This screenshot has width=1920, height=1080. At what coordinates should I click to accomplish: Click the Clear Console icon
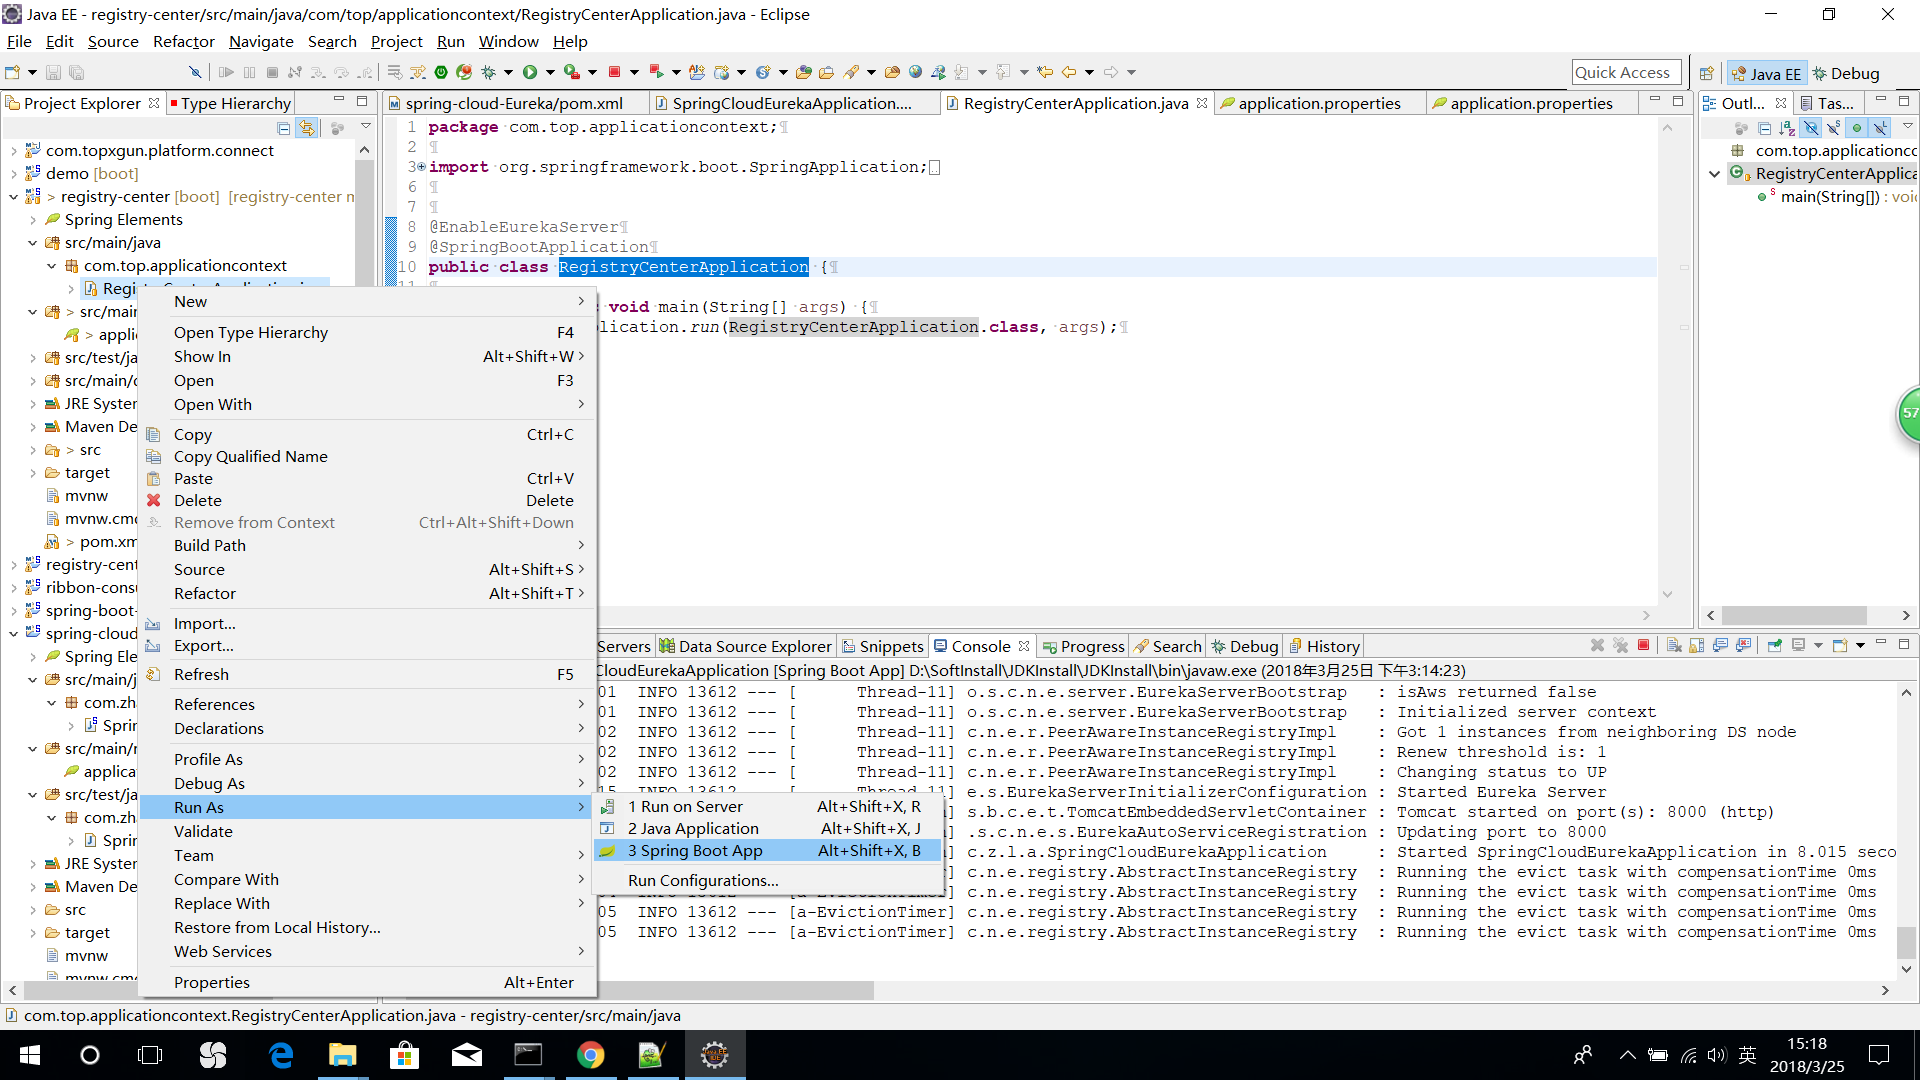click(x=1675, y=645)
